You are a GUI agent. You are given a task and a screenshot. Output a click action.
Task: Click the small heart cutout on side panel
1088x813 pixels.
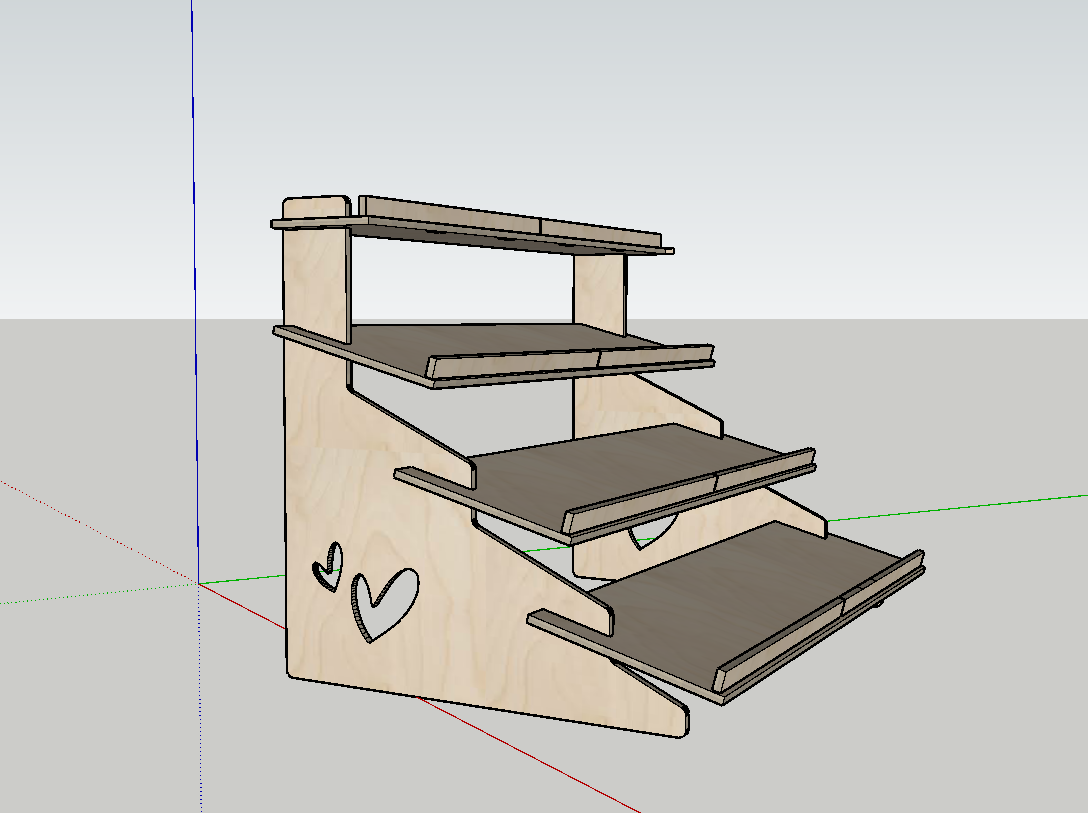(x=330, y=566)
